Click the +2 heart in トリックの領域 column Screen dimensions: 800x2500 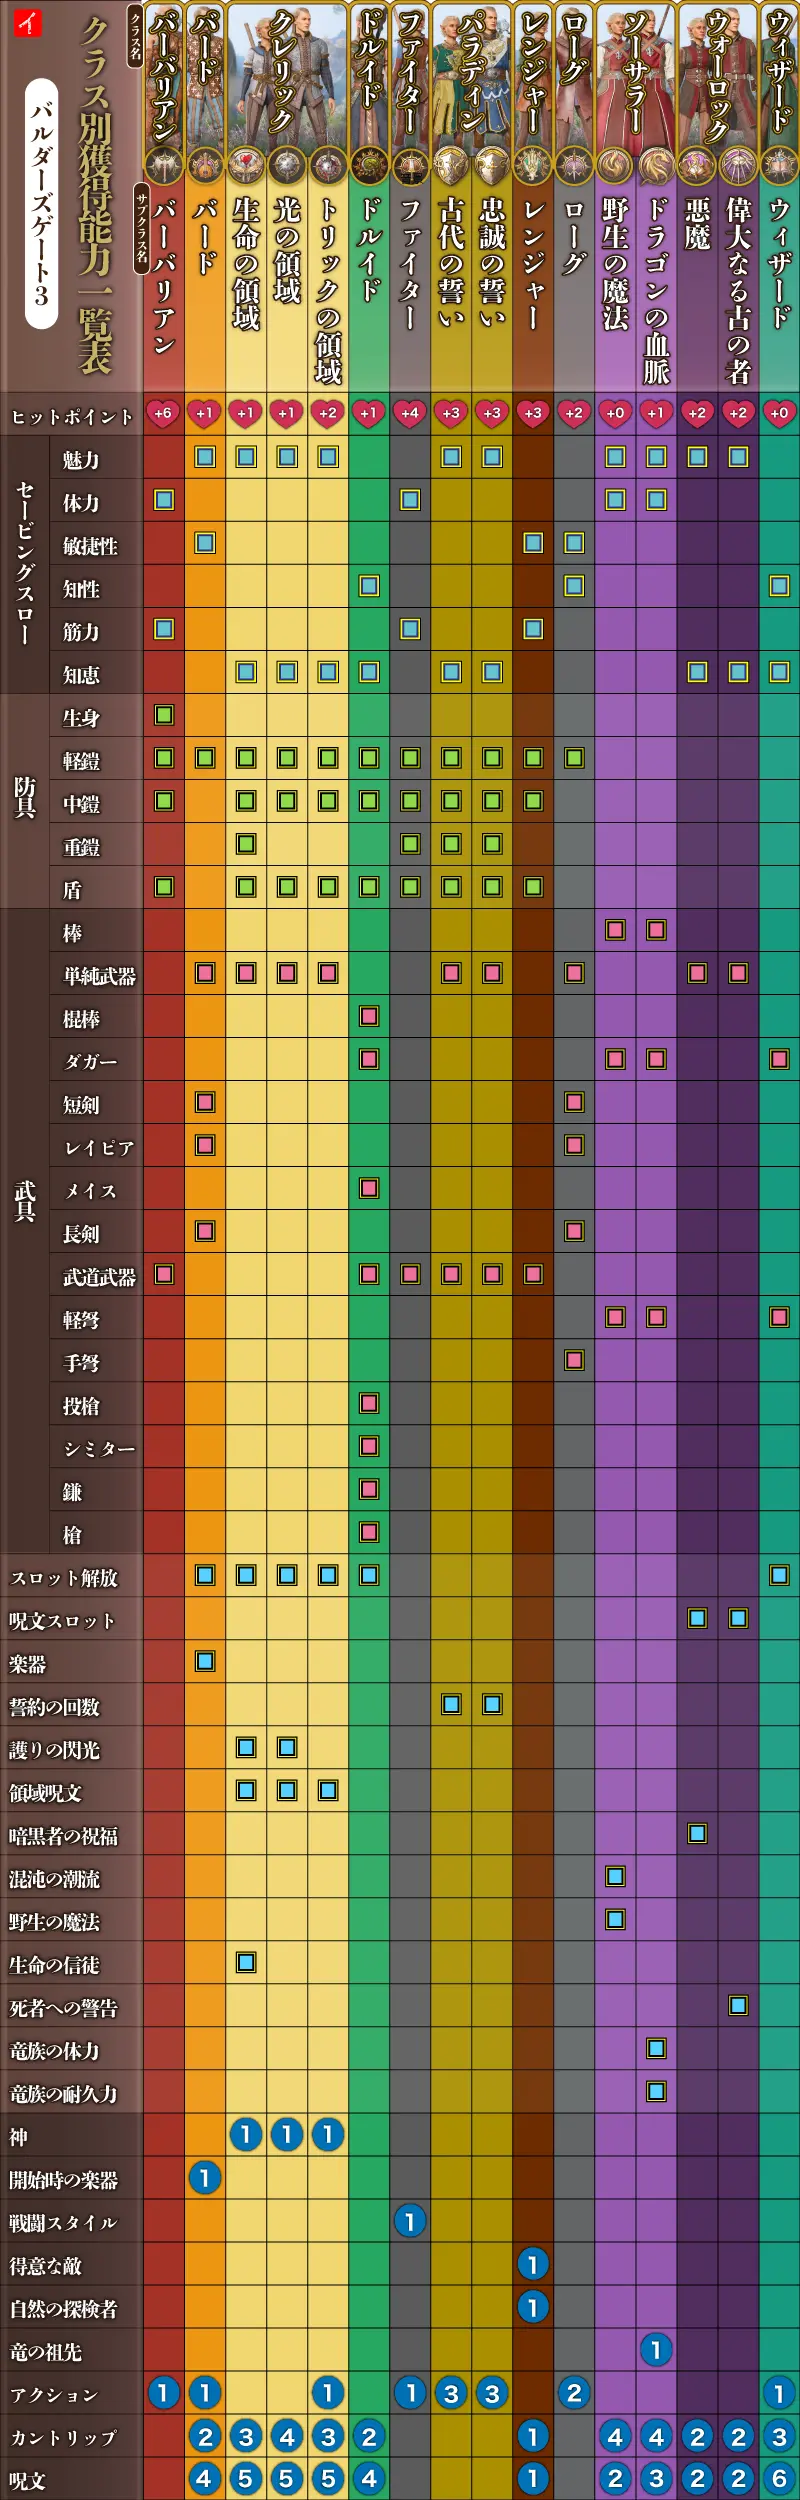328,413
